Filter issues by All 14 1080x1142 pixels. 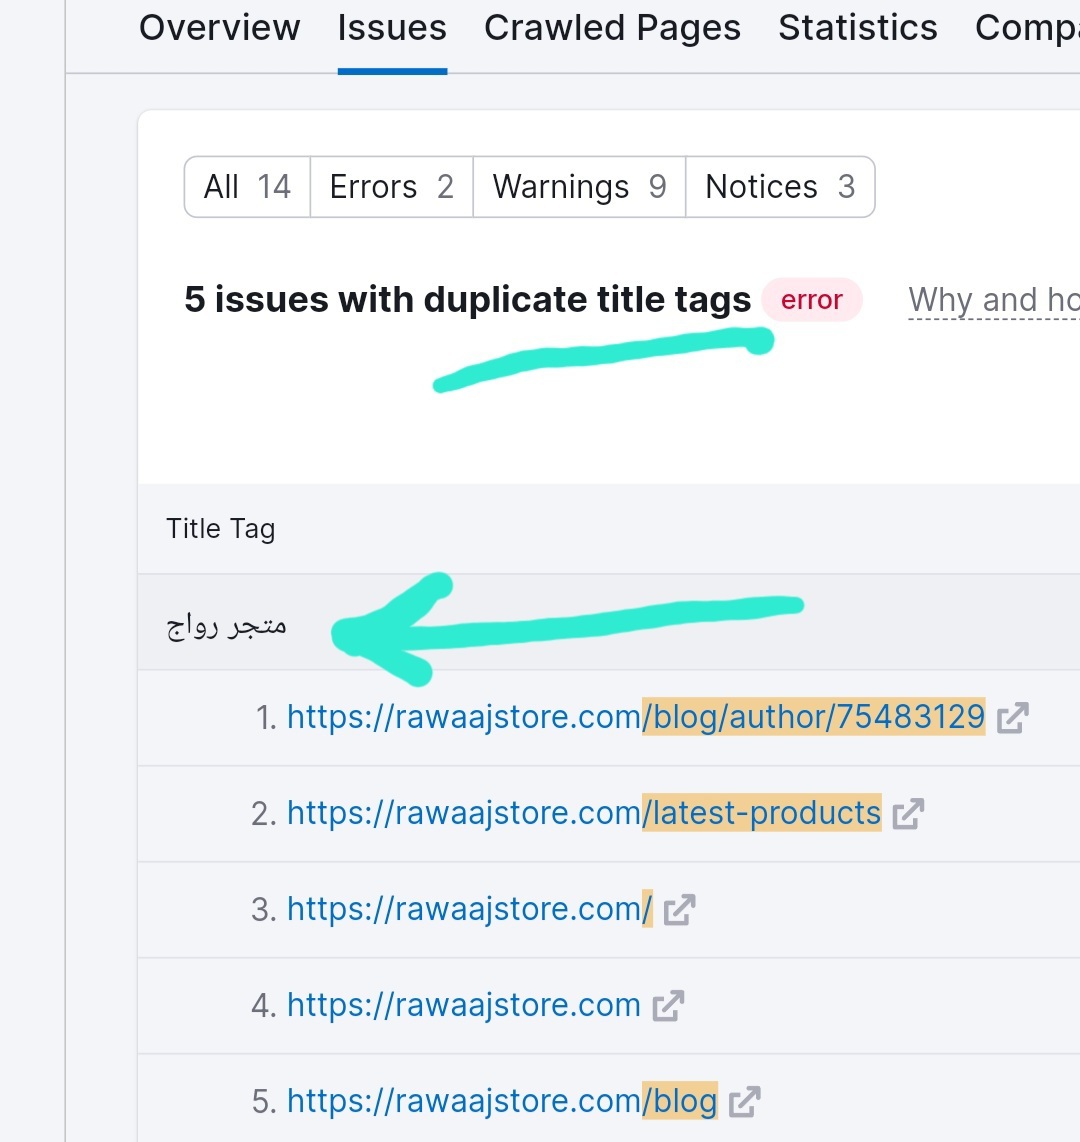[247, 187]
